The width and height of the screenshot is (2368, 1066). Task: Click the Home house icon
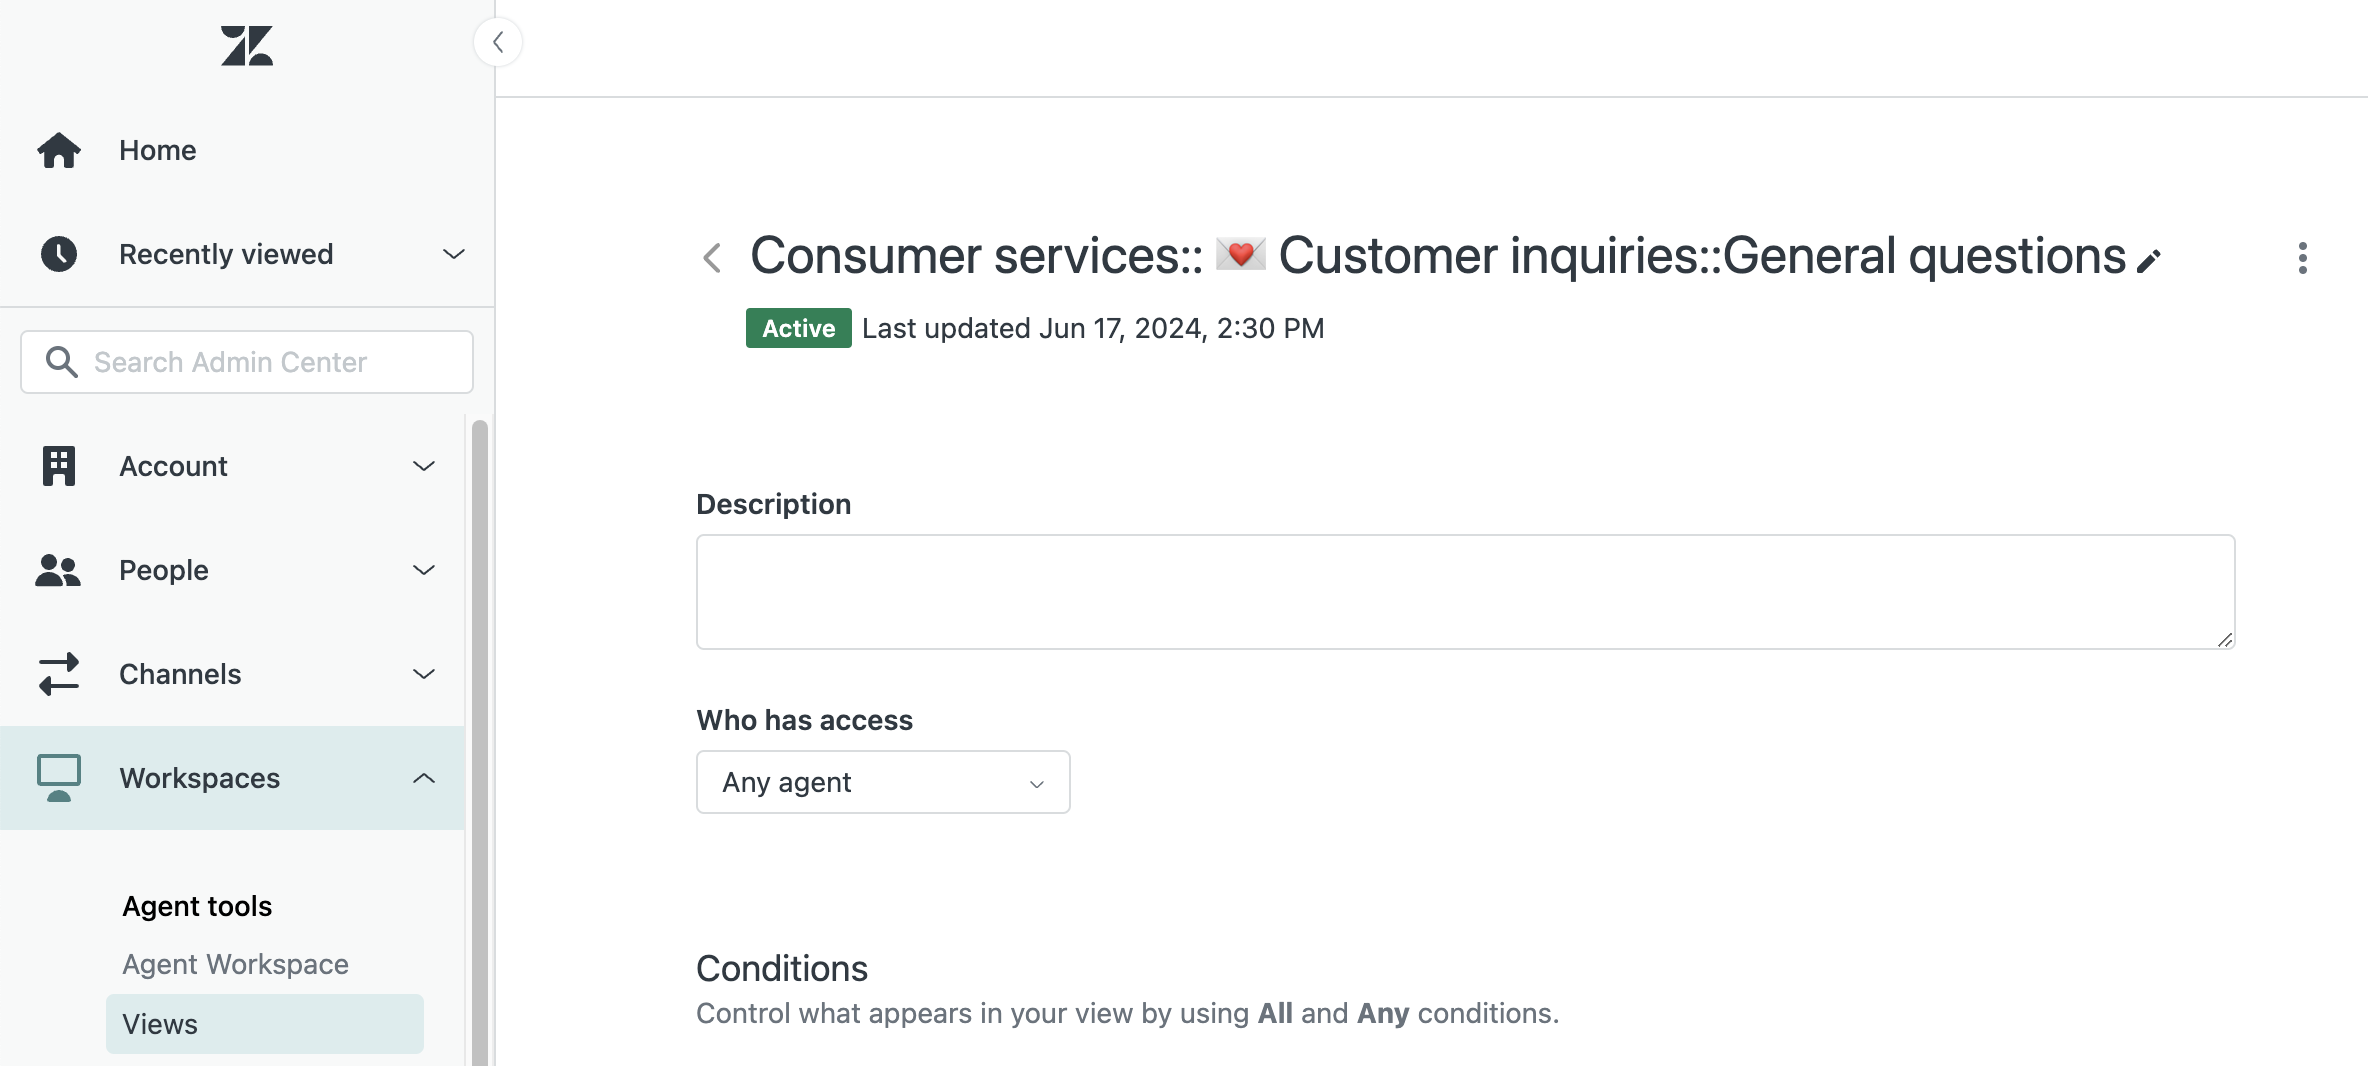[x=59, y=150]
